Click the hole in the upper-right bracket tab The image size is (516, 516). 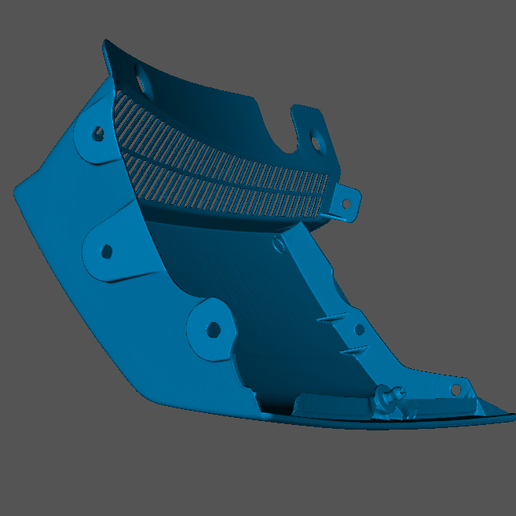point(317,141)
